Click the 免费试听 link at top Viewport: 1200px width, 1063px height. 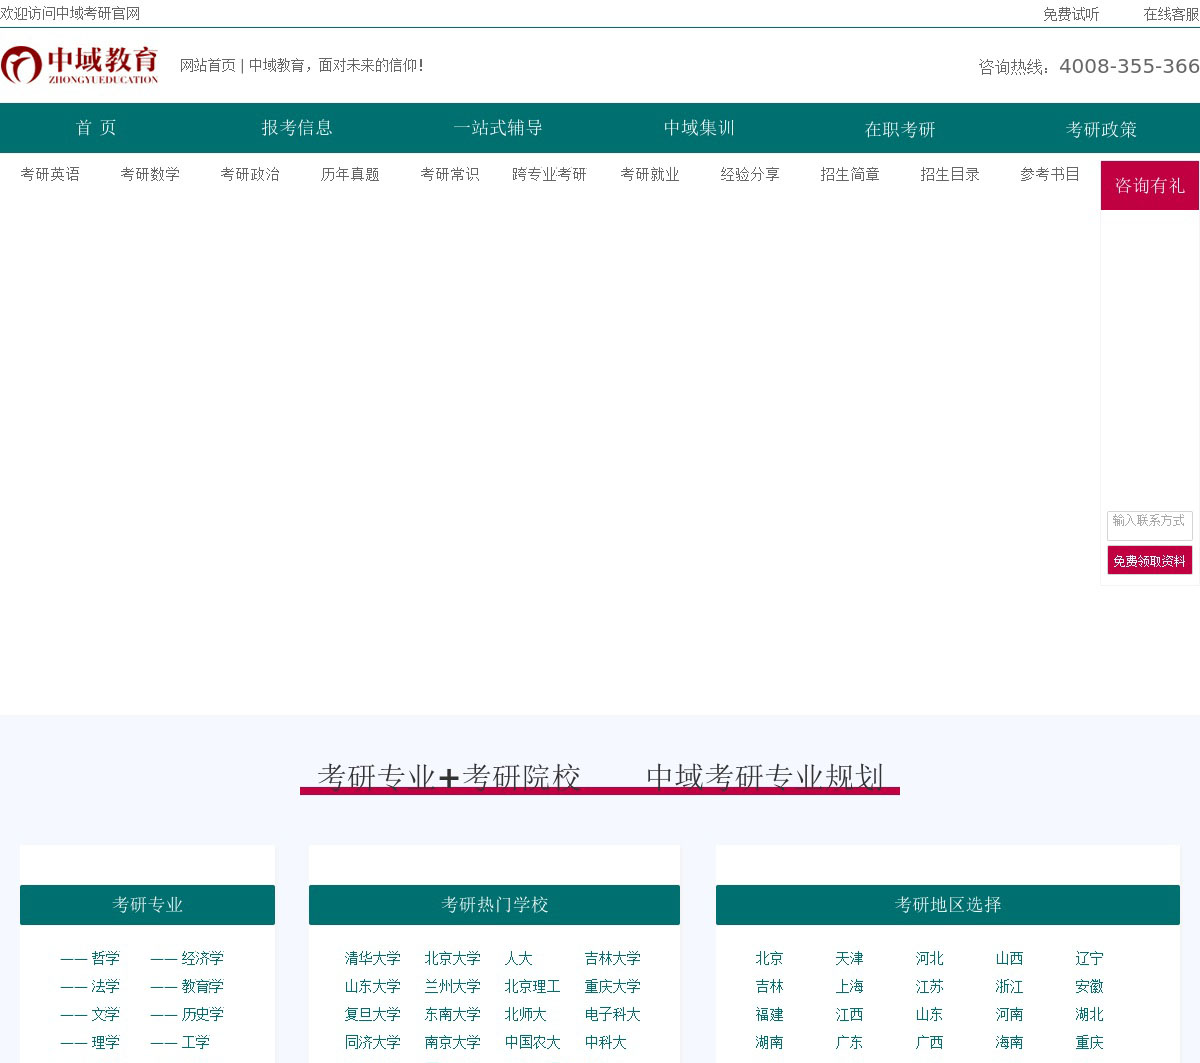tap(1071, 14)
